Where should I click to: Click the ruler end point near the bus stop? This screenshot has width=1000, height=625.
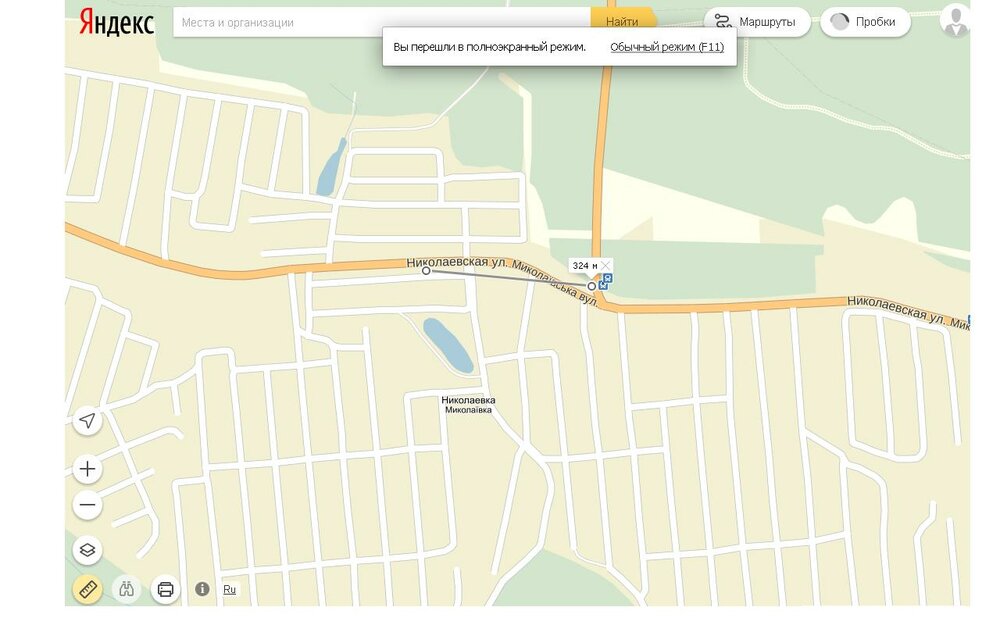coord(592,286)
